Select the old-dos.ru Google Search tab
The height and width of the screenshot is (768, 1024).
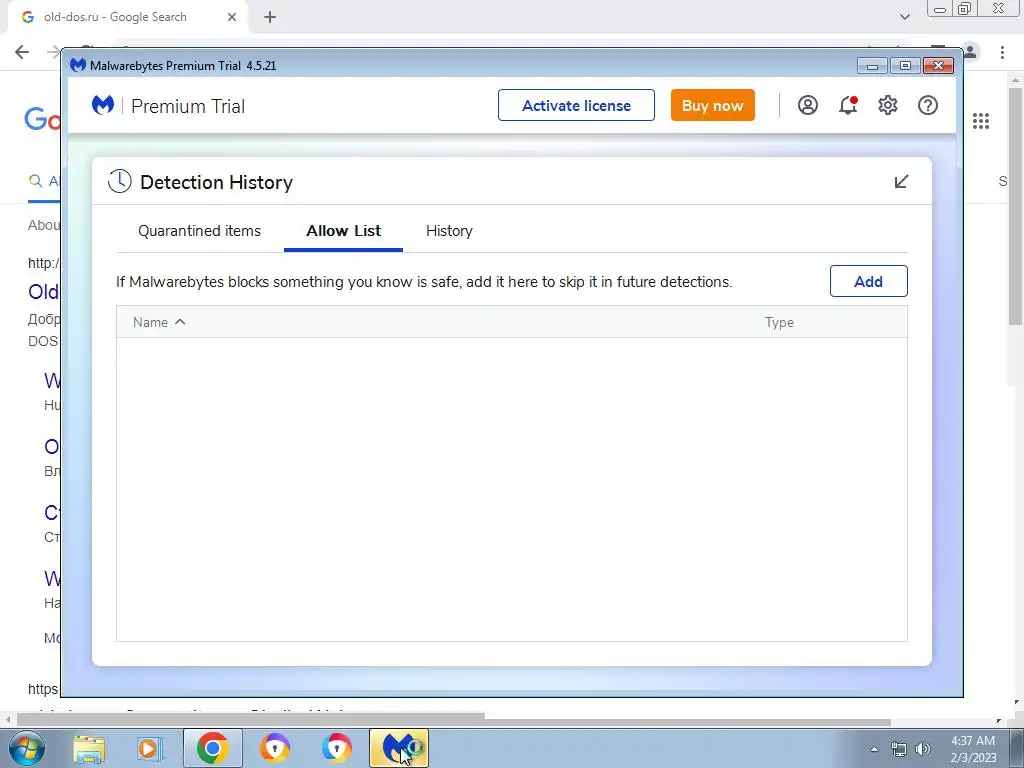click(127, 17)
